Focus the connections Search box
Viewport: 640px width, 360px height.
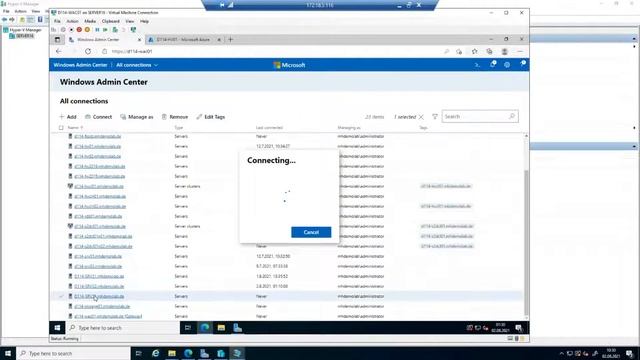(480, 116)
